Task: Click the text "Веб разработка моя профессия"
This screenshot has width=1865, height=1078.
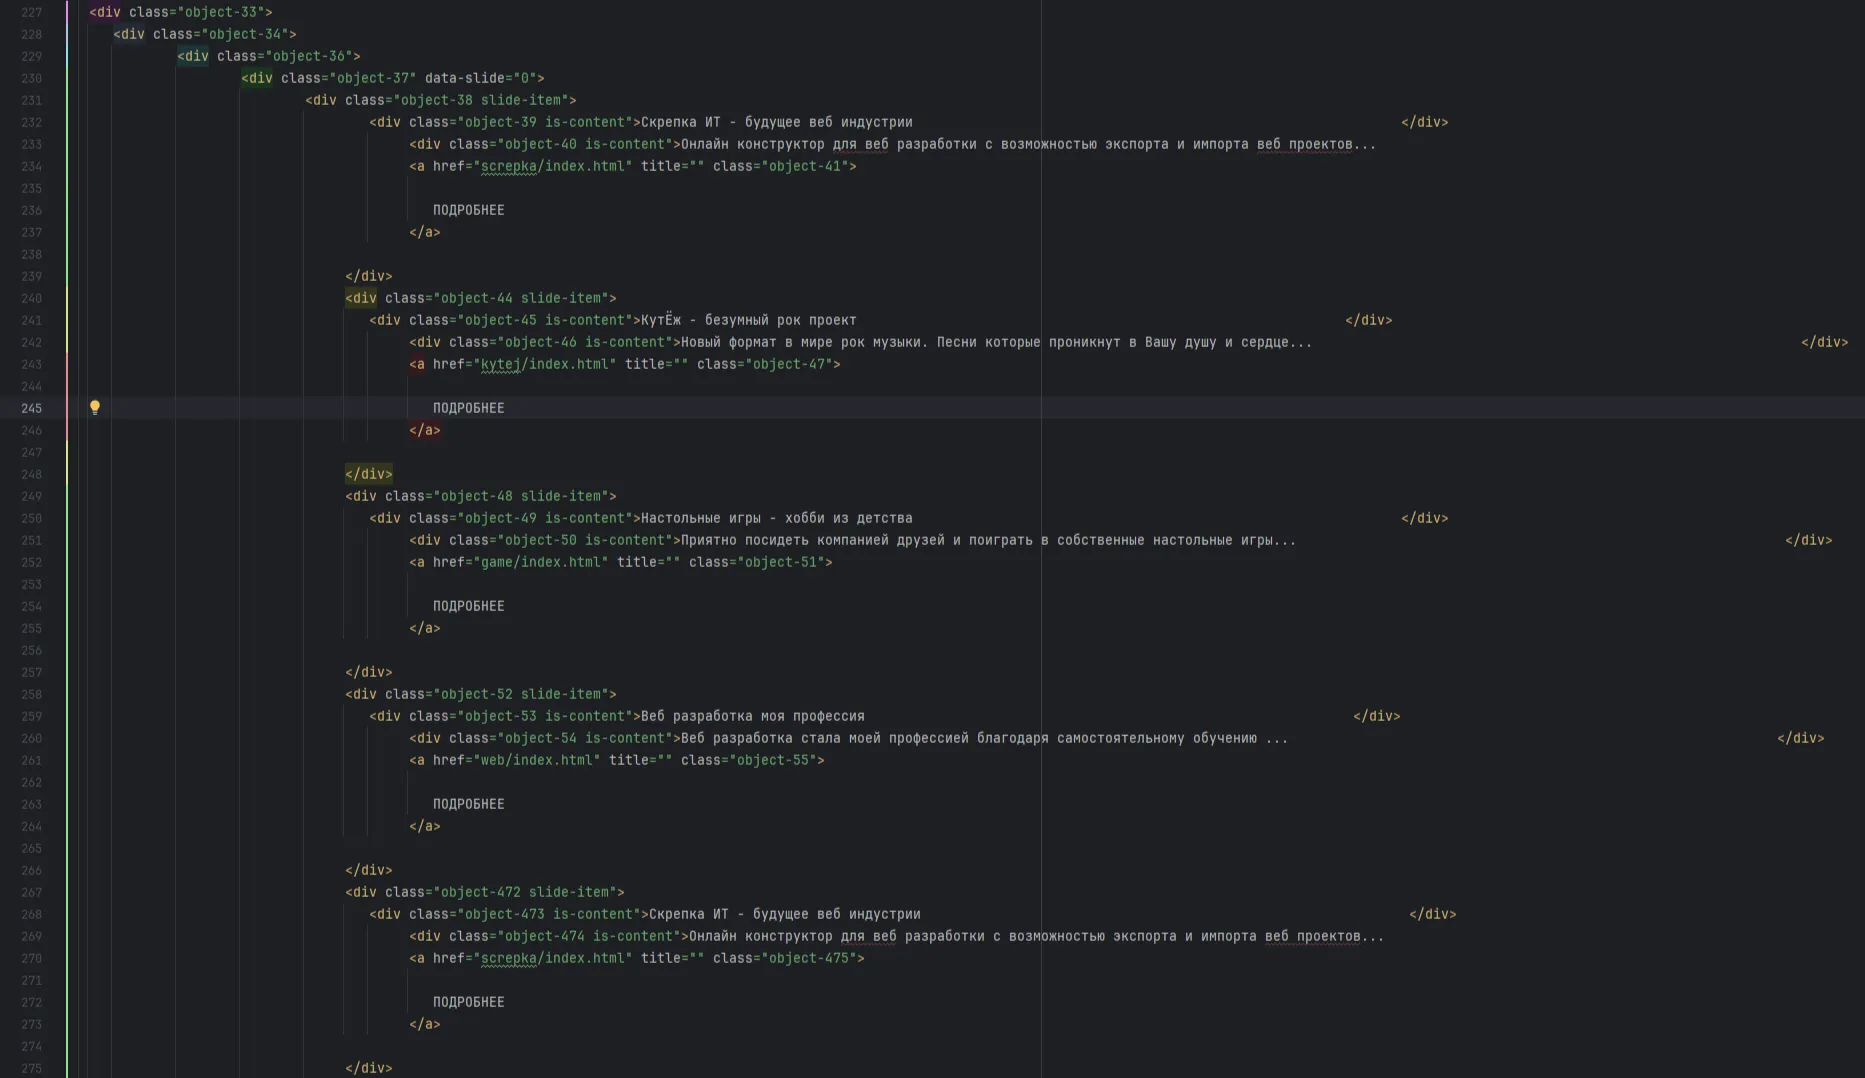Action: point(752,716)
